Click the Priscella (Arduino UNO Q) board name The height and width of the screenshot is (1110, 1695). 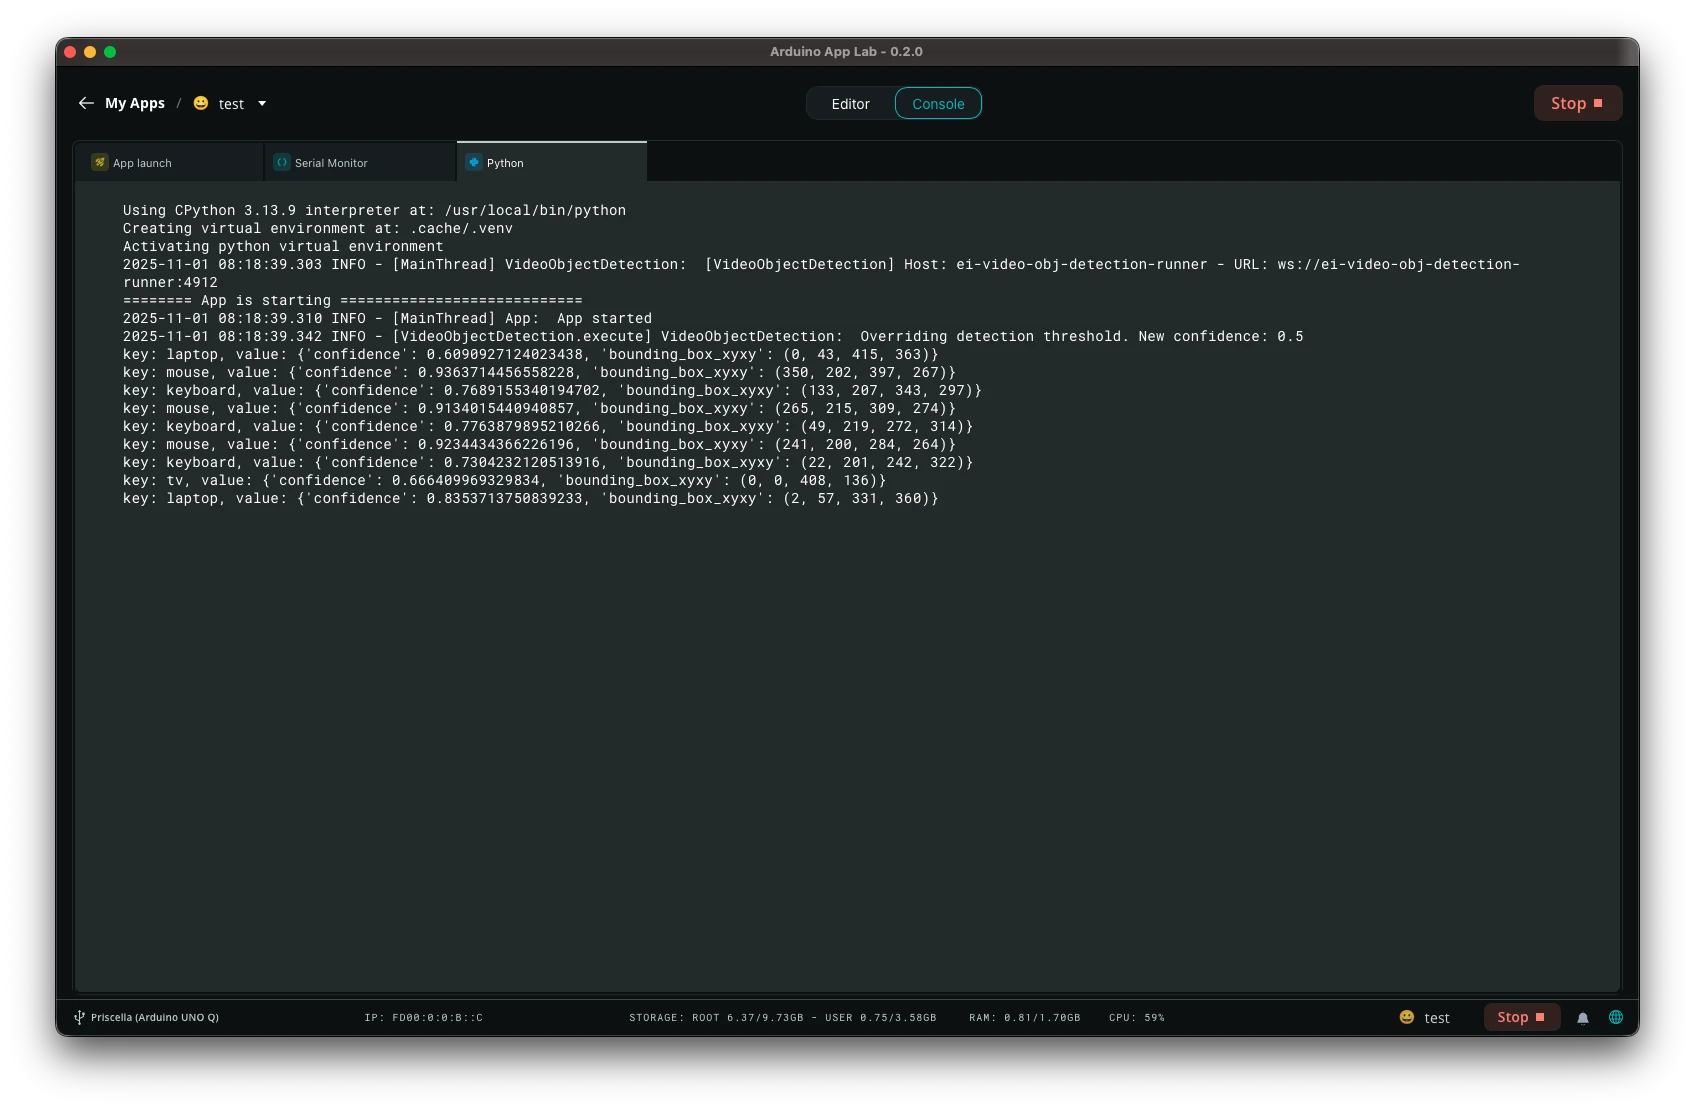155,1017
